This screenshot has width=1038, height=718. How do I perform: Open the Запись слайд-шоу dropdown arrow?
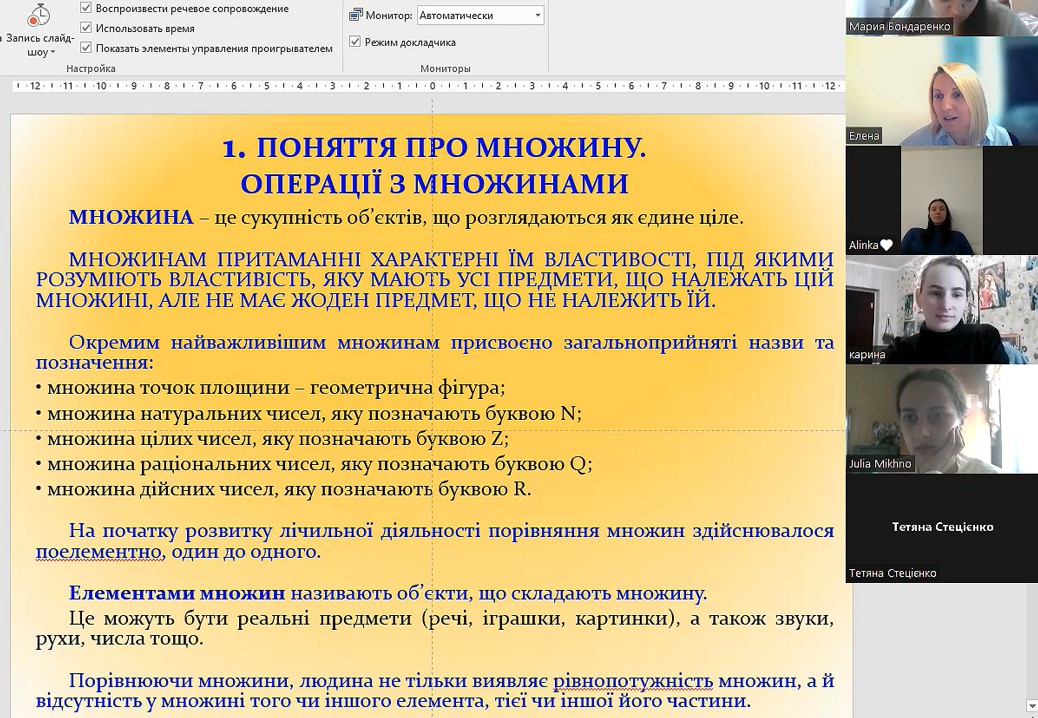(53, 52)
